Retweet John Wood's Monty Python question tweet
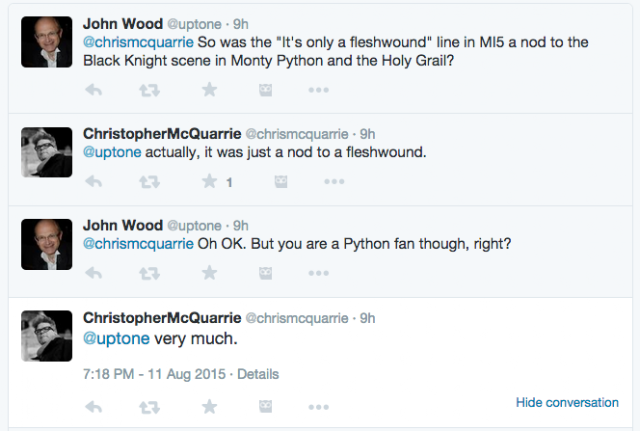 (x=149, y=90)
